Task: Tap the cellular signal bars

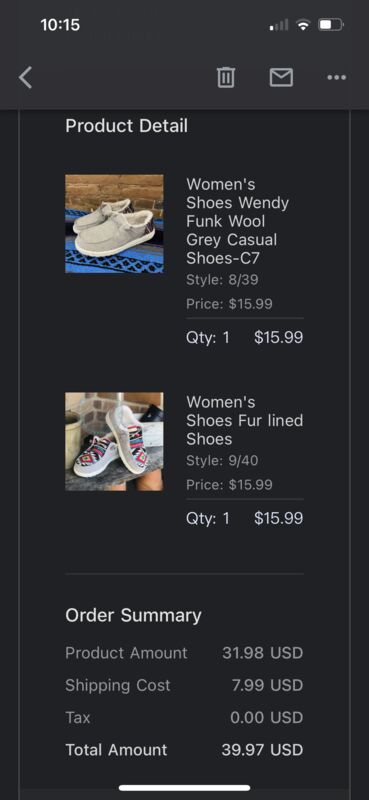Action: coord(279,24)
